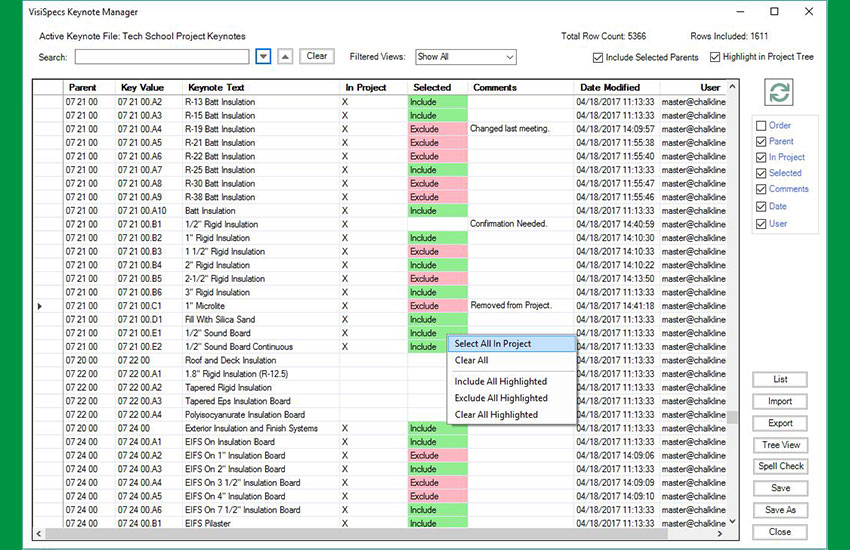Click the row pointer arrow beside 1" Microlite
This screenshot has height=550, width=850.
[x=40, y=306]
